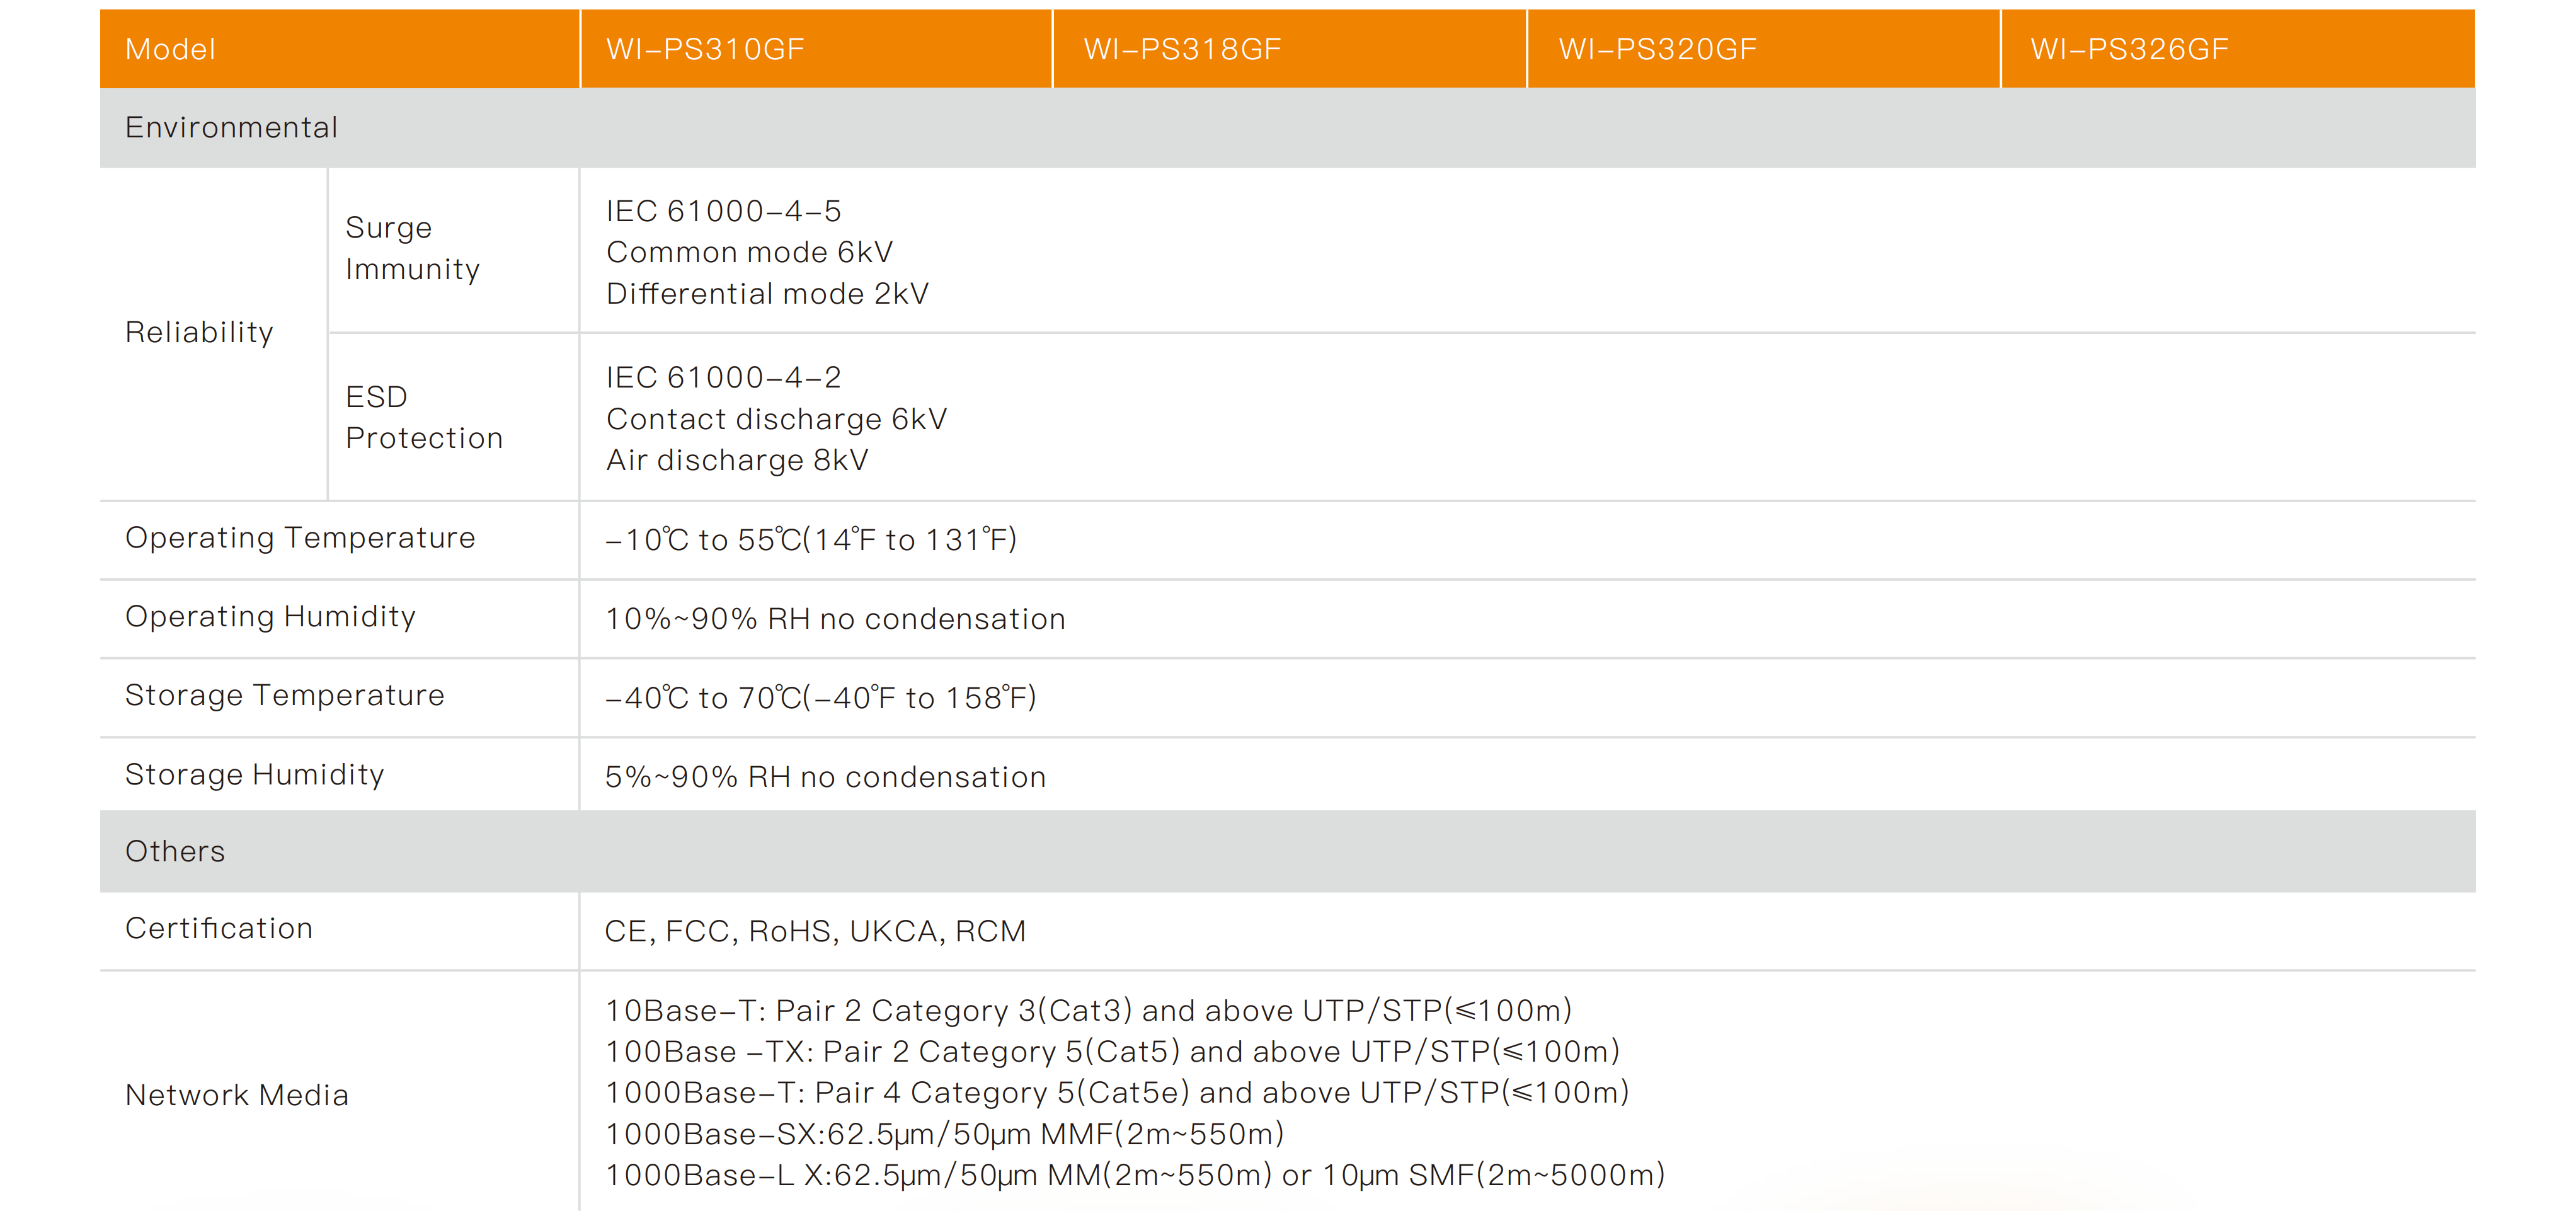Click the WI-PS320GF column header
2576x1211 pixels.
1657,49
